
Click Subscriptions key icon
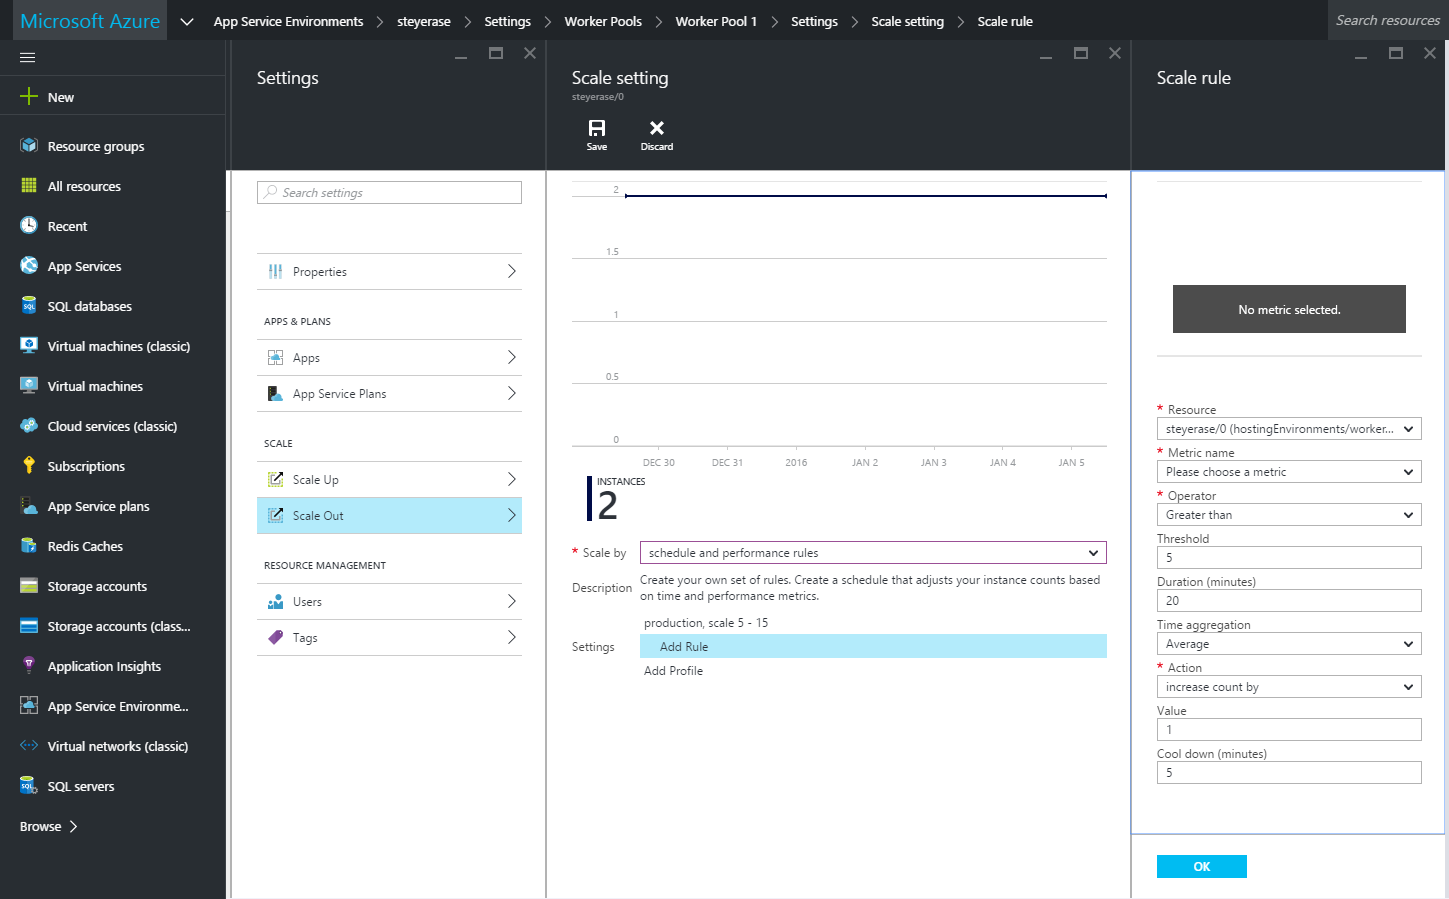(x=29, y=465)
